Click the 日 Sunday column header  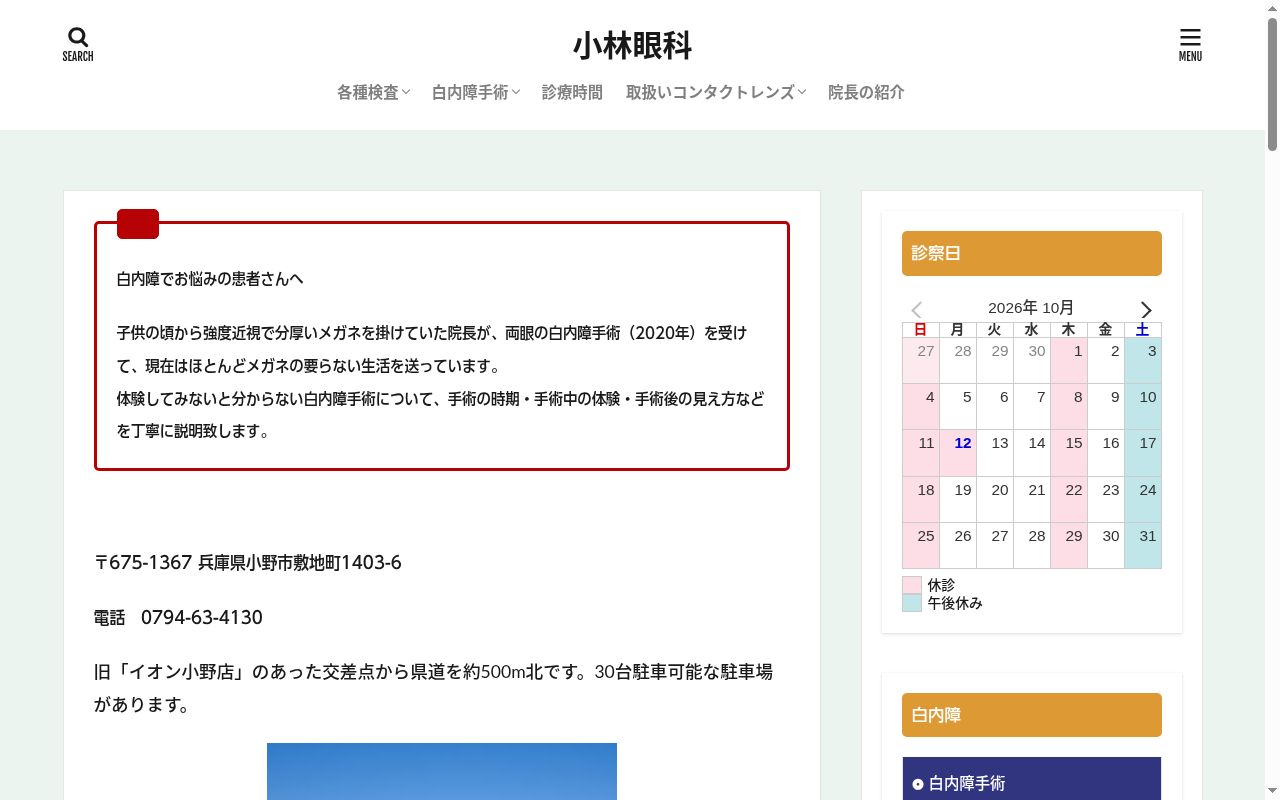point(921,329)
